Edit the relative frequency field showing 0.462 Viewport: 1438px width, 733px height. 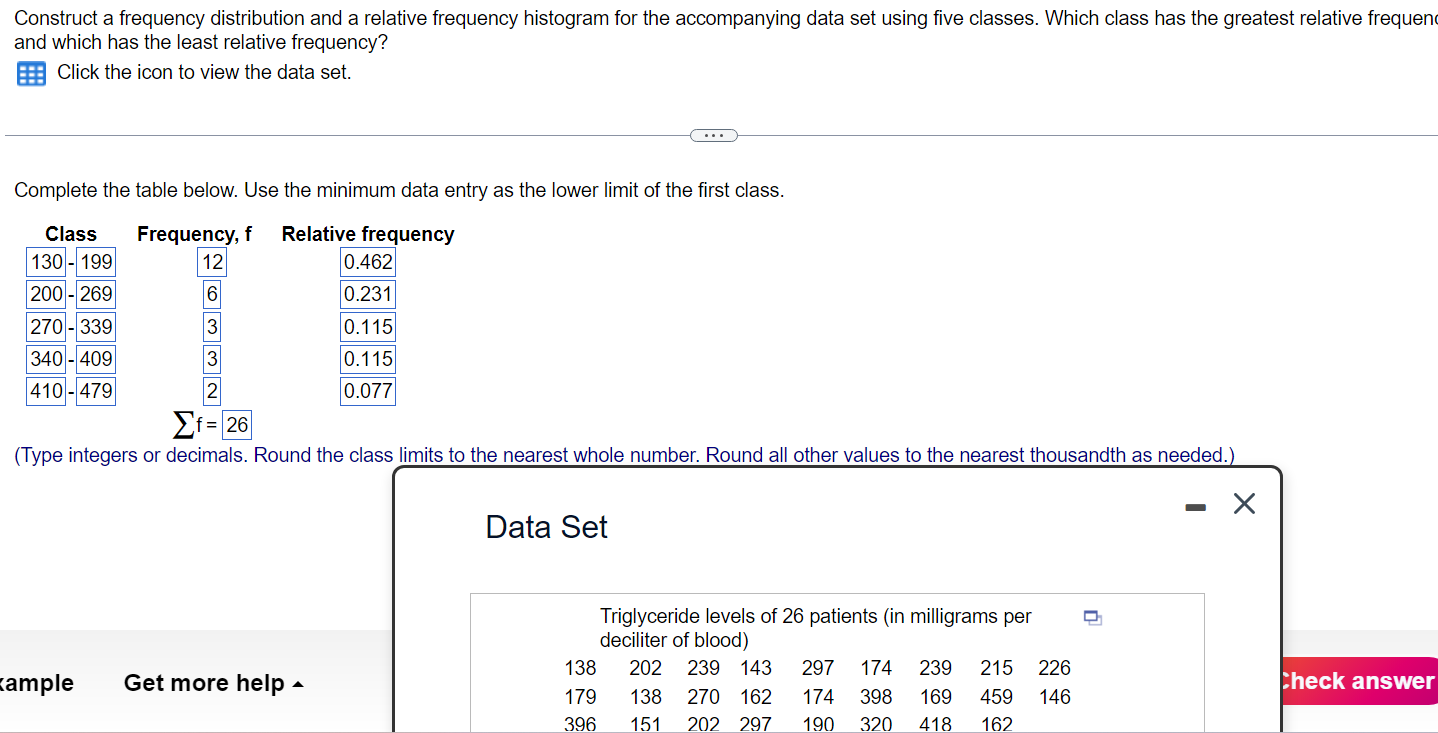coord(368,261)
